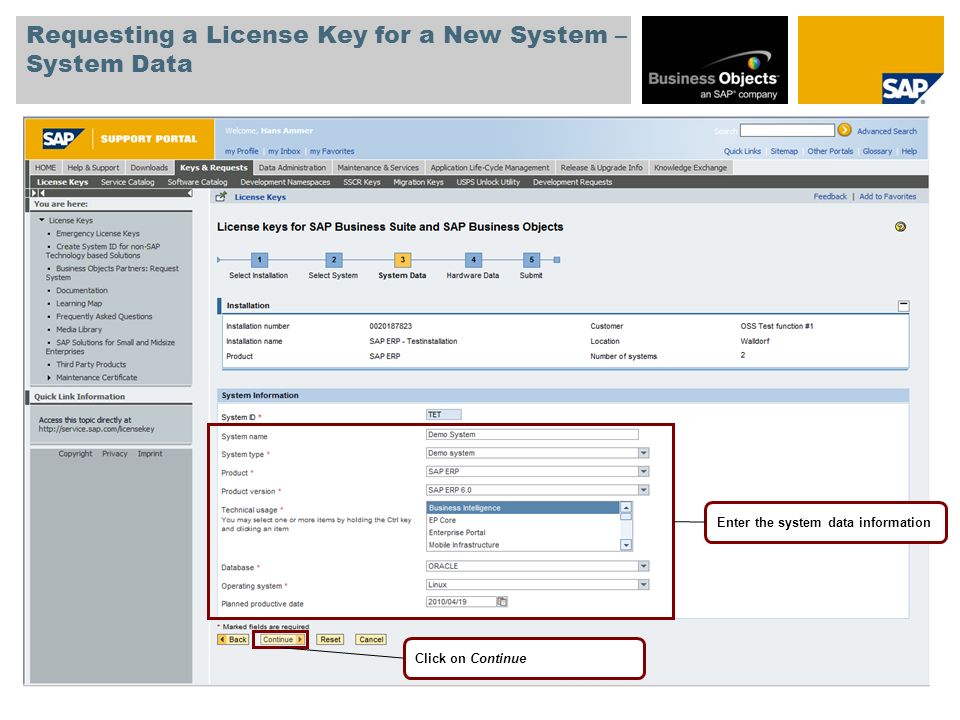The height and width of the screenshot is (720, 960).
Task: Switch to Data Administration tab
Action: coord(292,168)
